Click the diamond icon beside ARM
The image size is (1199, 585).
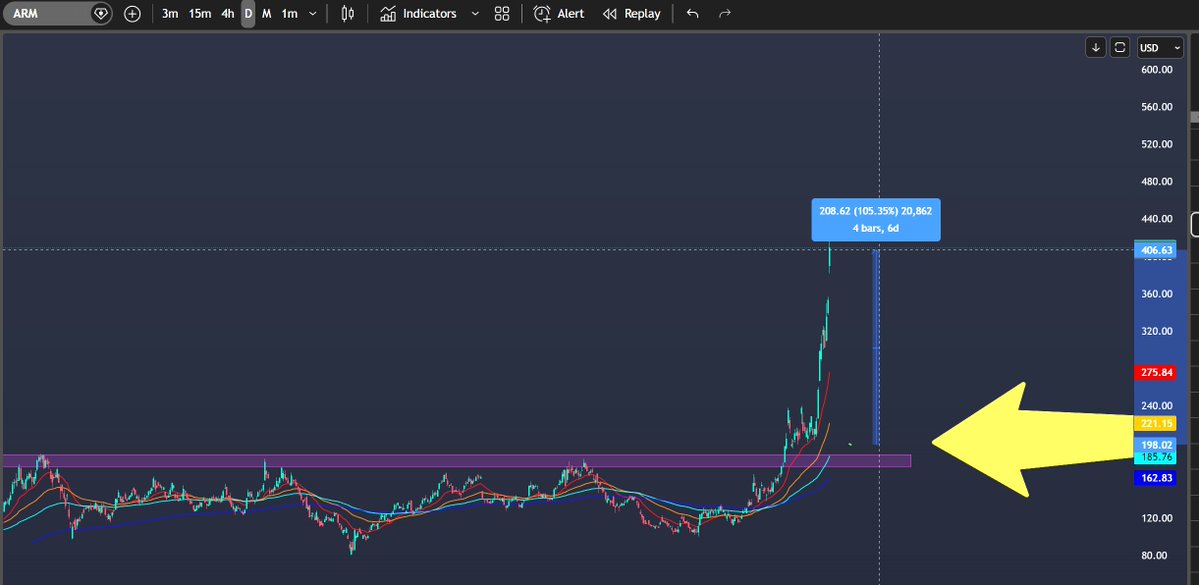pyautogui.click(x=101, y=14)
